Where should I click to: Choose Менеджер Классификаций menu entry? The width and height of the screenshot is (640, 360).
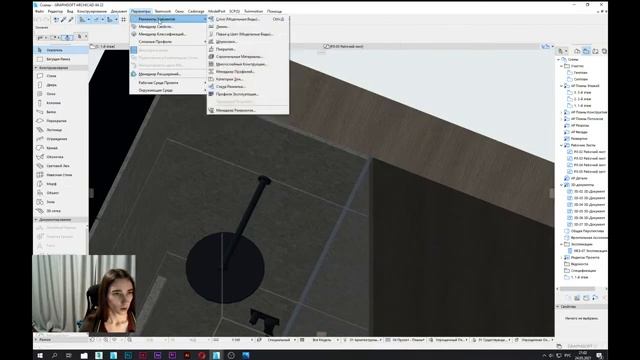(x=168, y=34)
